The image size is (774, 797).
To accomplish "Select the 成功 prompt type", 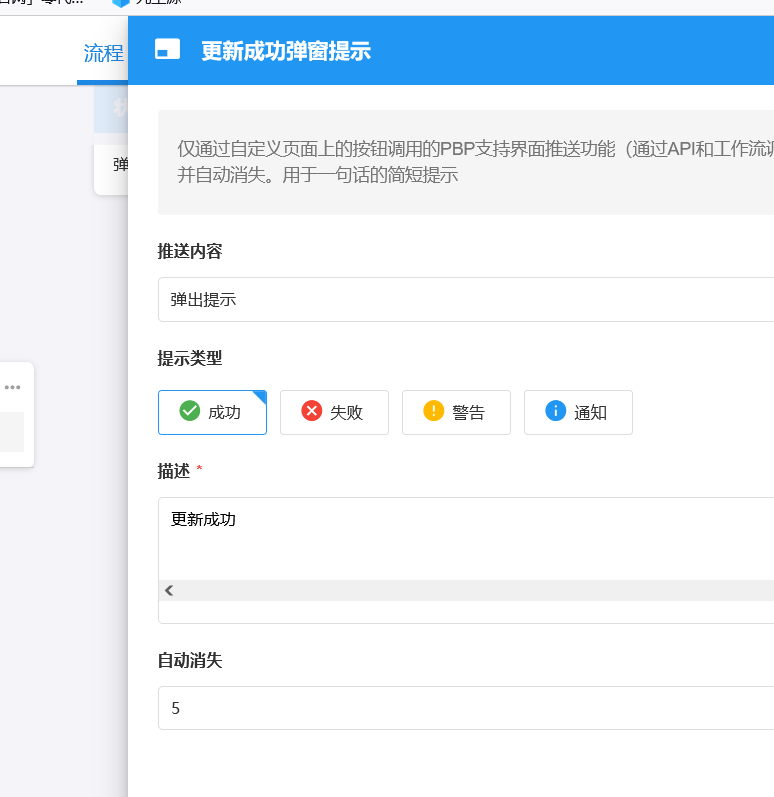I will (x=212, y=412).
